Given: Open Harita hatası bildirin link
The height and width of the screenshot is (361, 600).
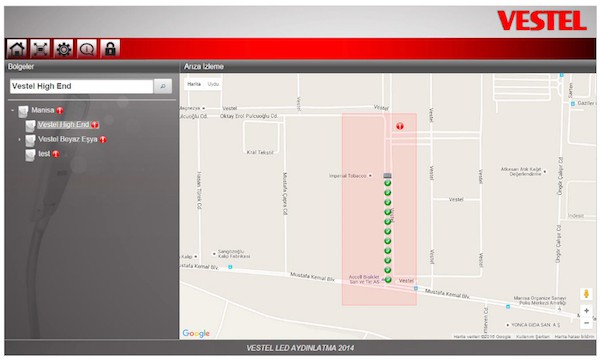Looking at the screenshot, I should (574, 336).
